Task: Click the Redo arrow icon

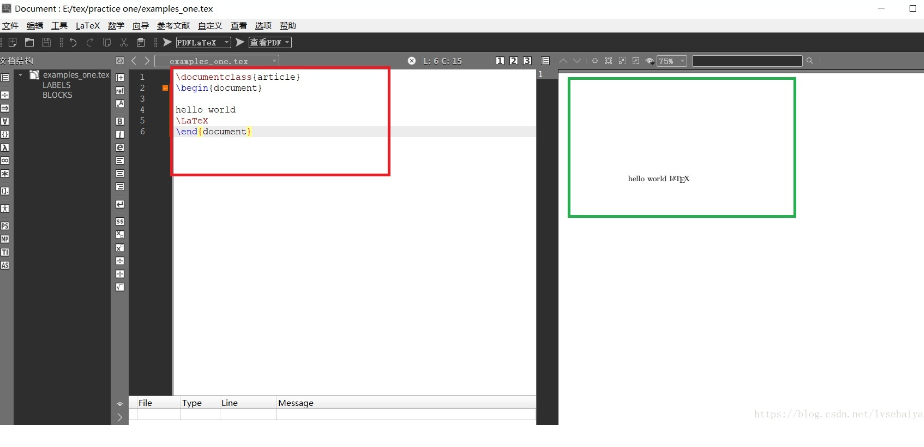Action: [x=90, y=42]
